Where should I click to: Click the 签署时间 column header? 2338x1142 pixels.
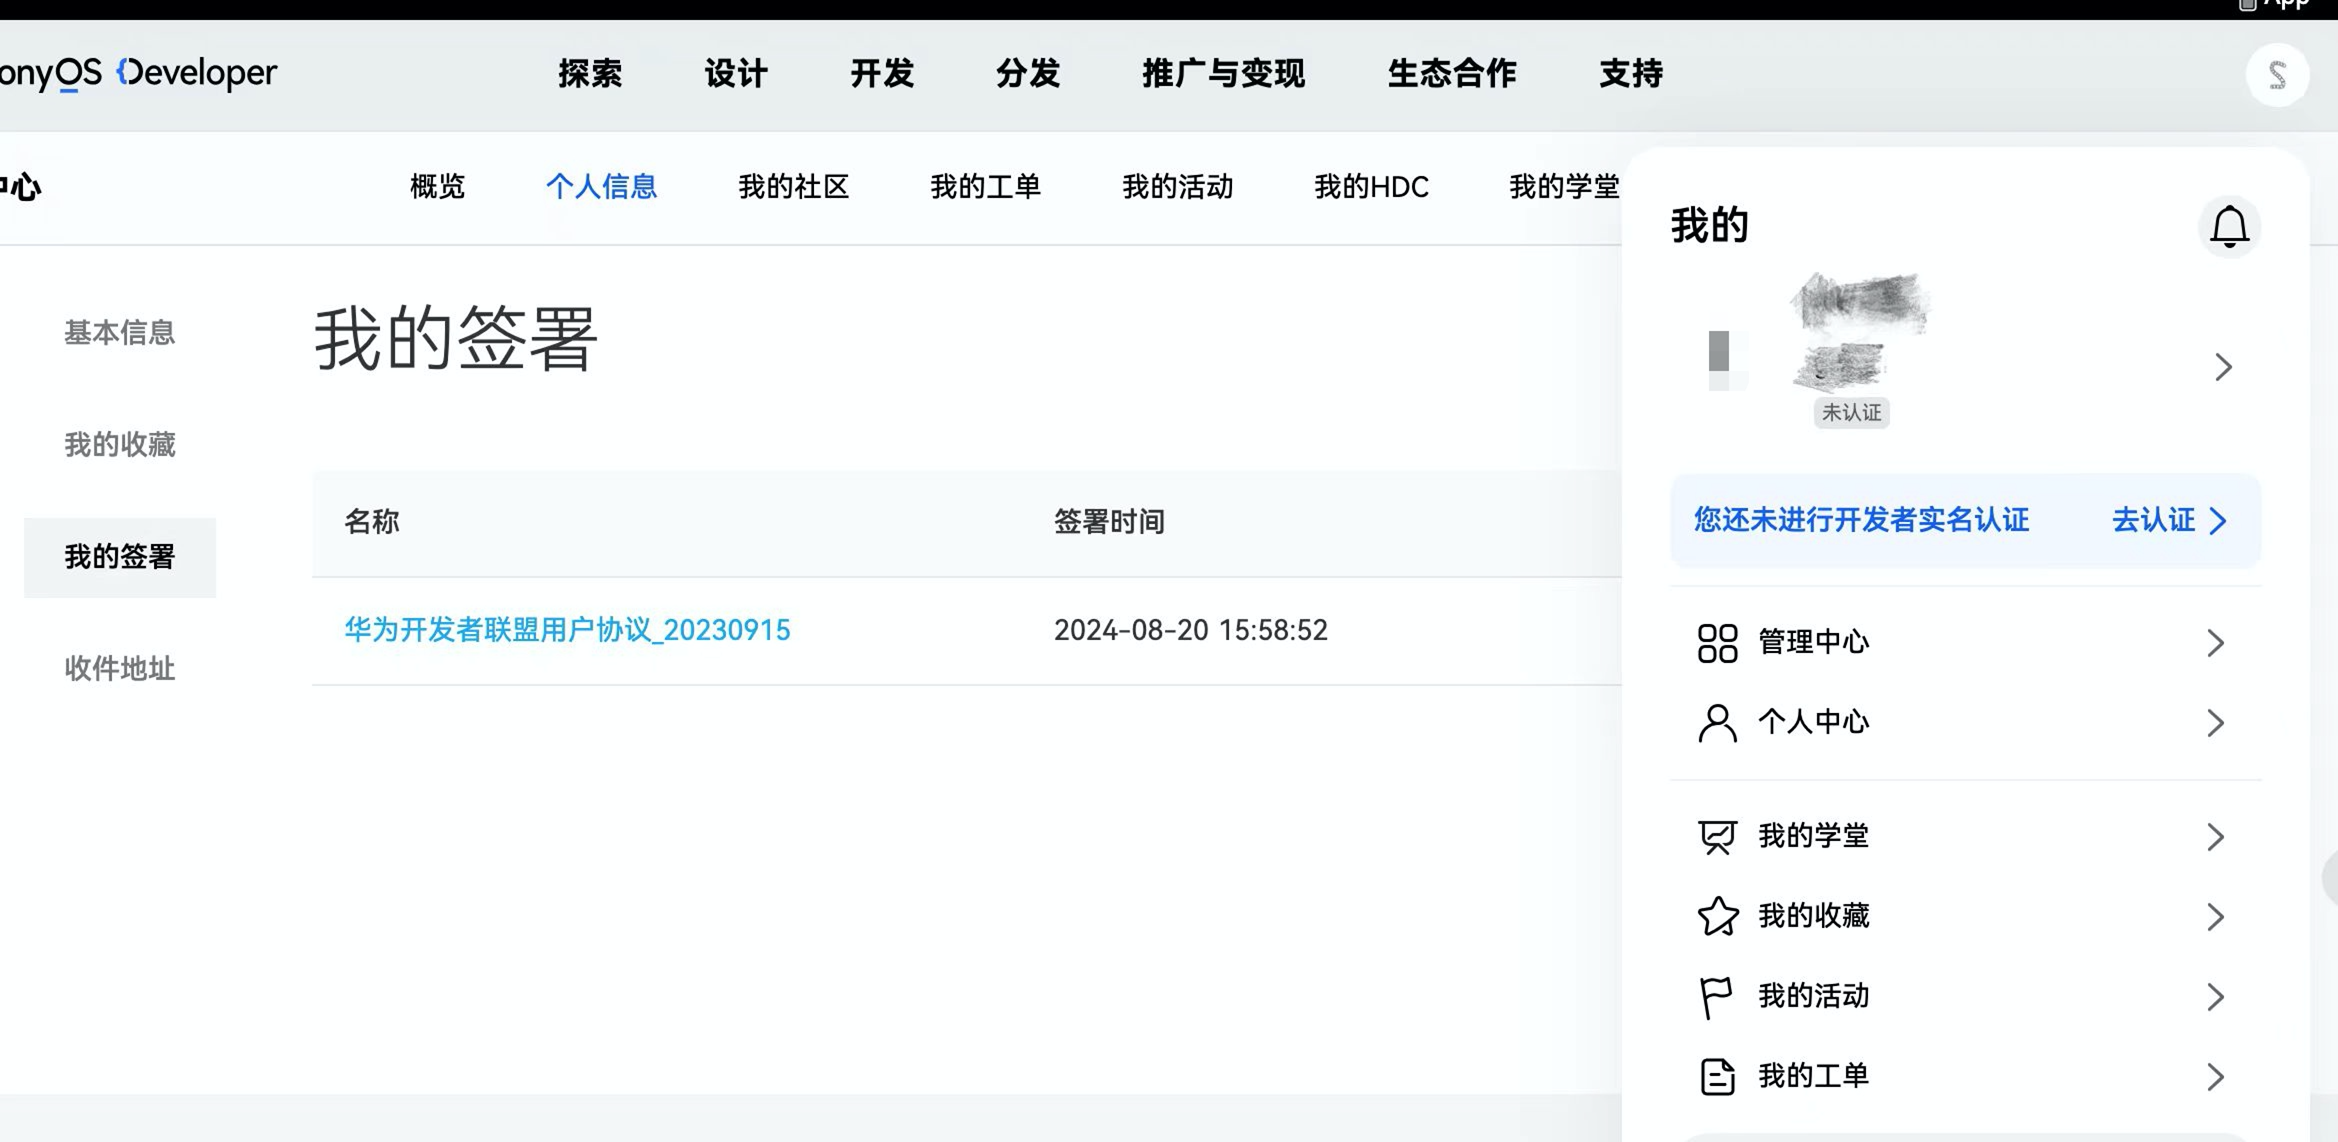1109,522
